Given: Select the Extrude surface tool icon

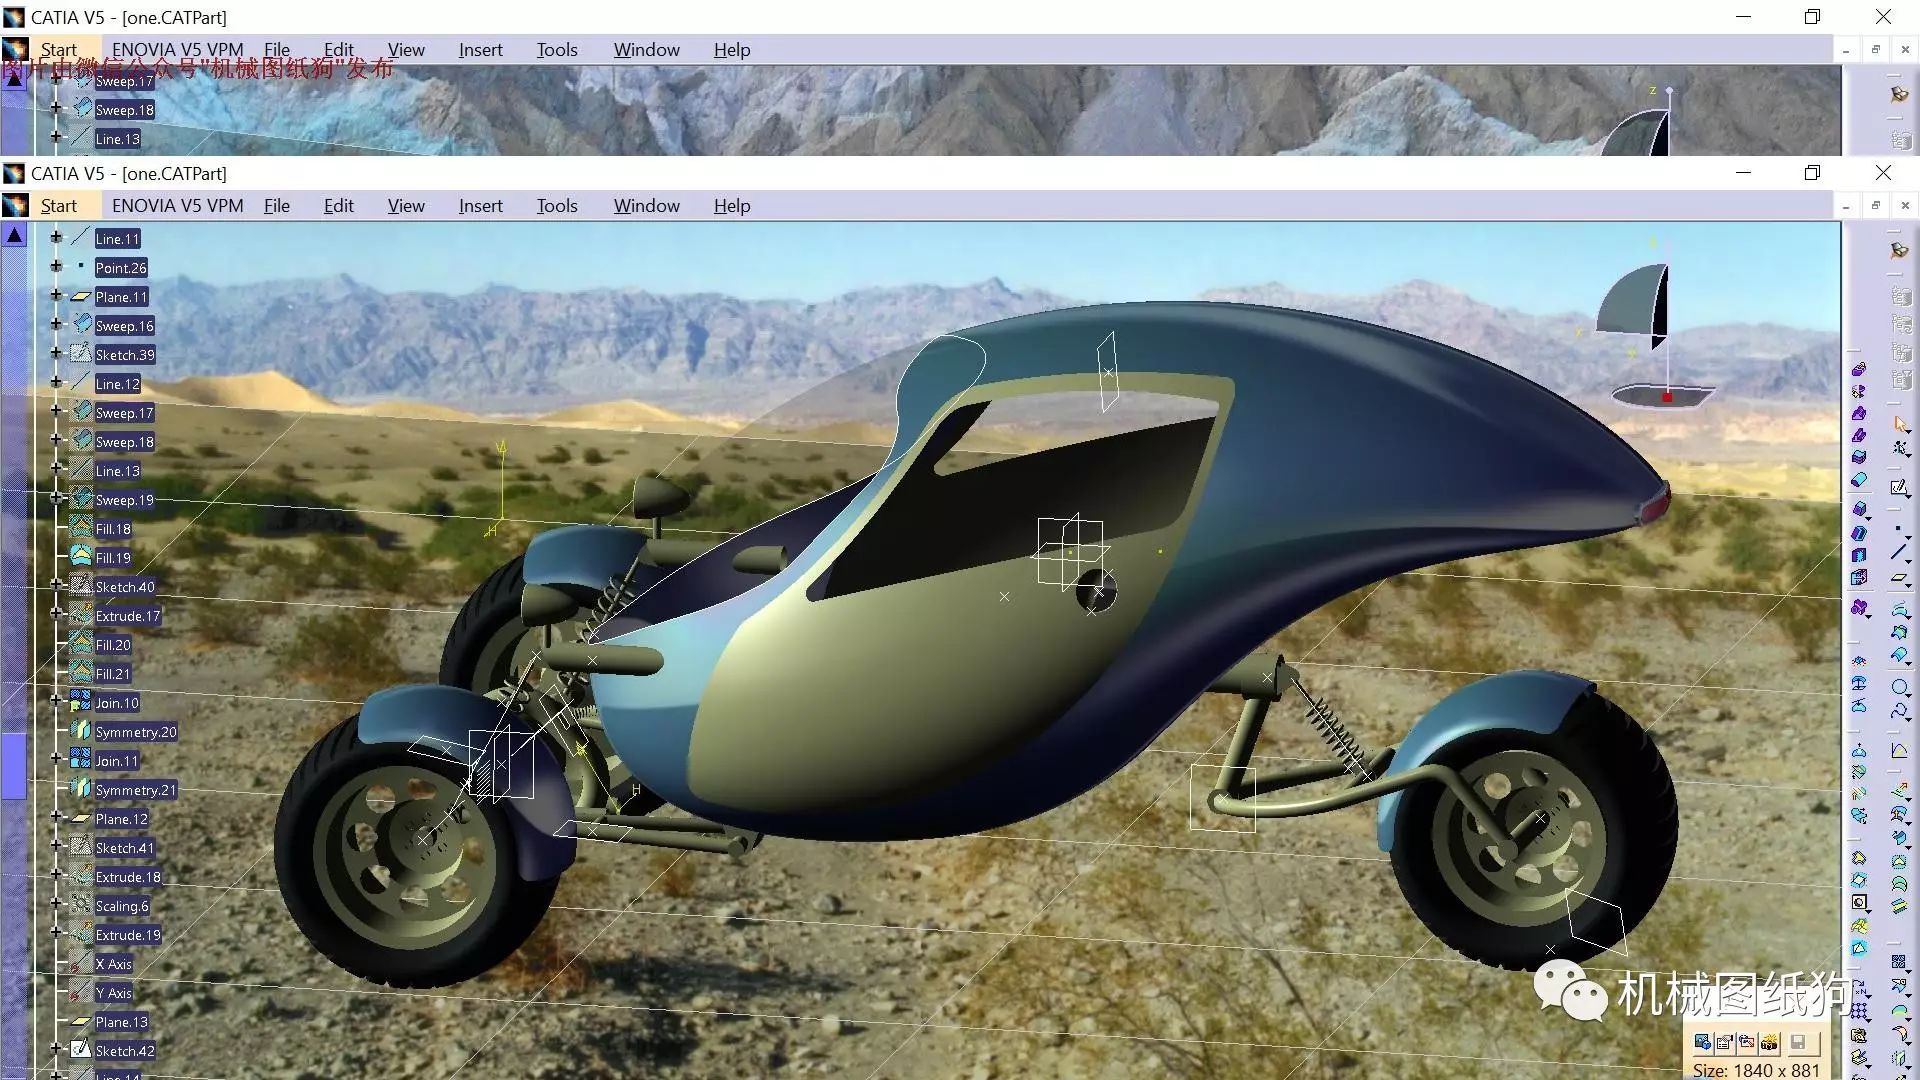Looking at the screenshot, I should pos(1899,610).
